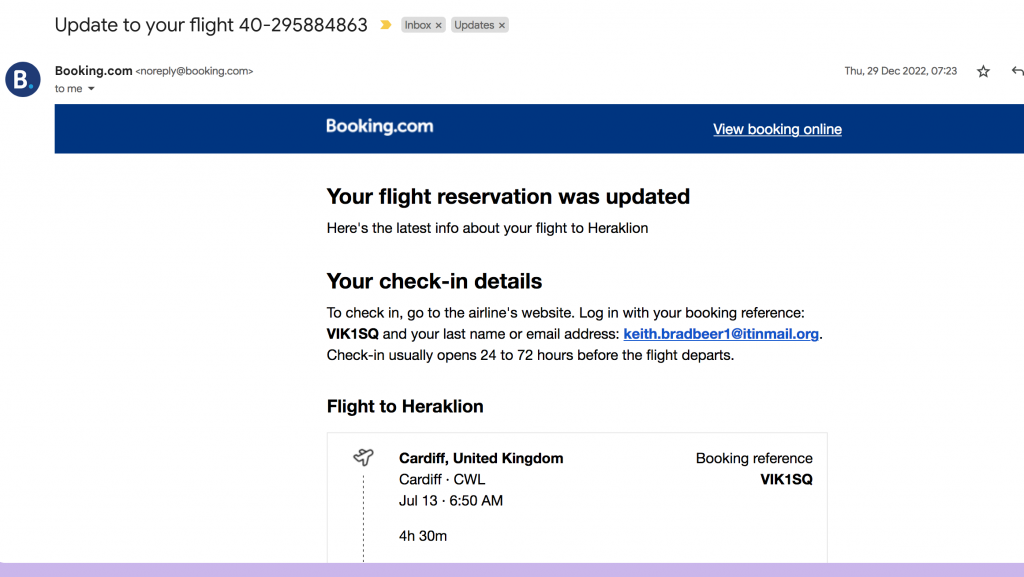Open the View booking online link
1024x577 pixels.
click(777, 129)
